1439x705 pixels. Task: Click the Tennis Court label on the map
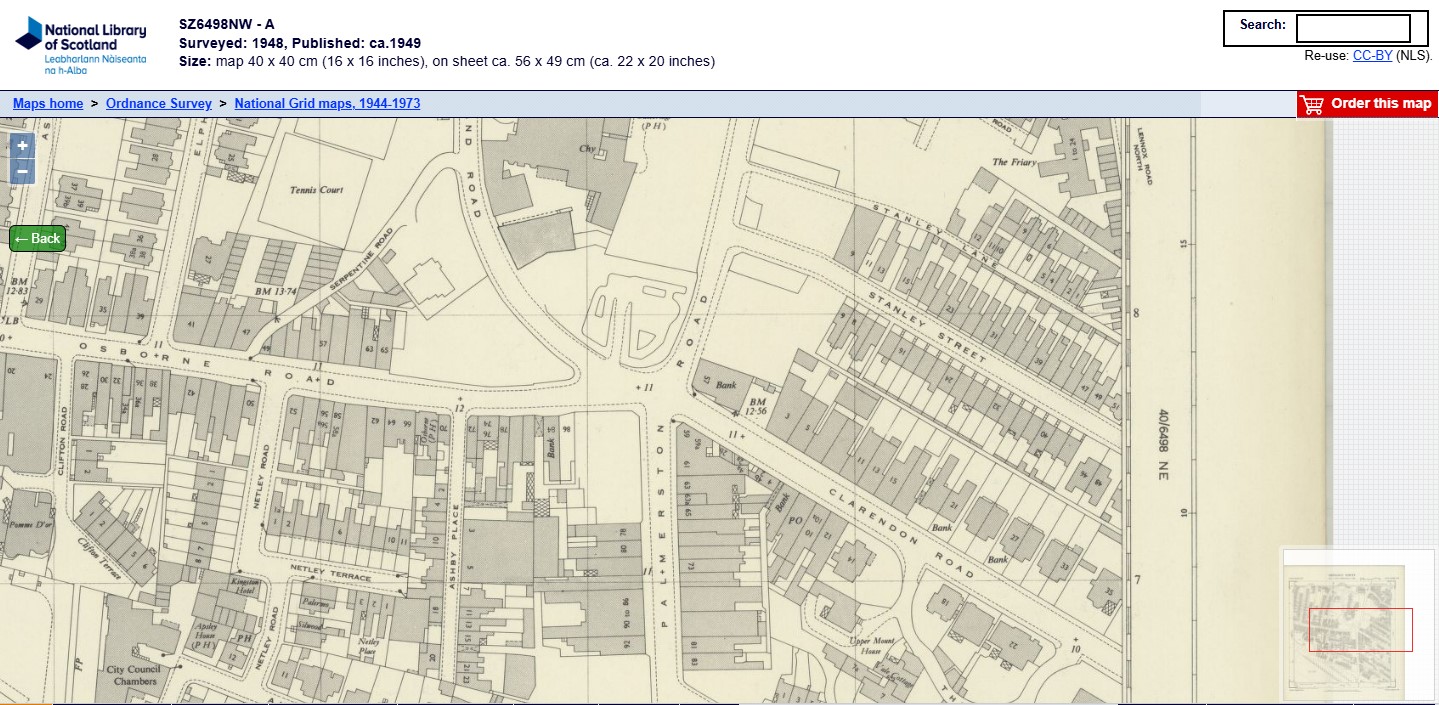[x=316, y=190]
